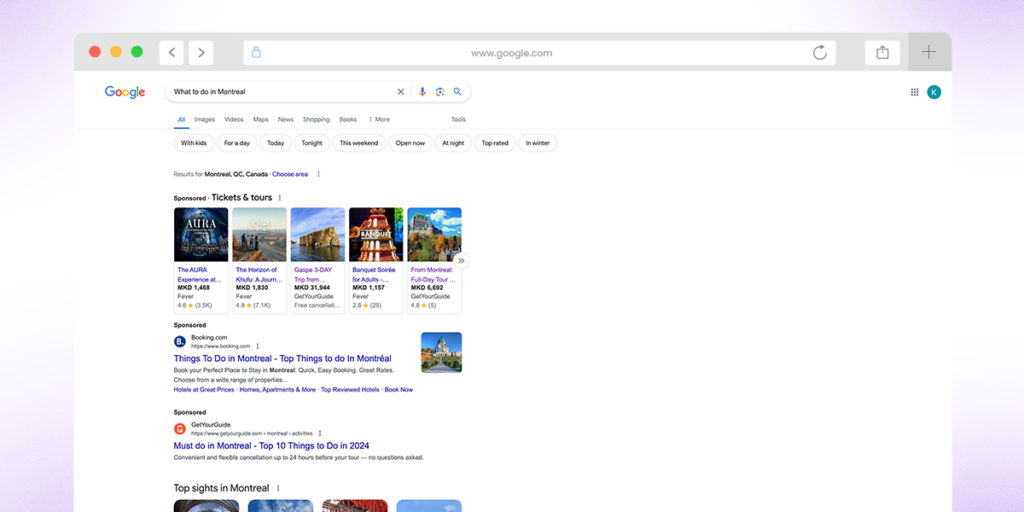Start voice search with microphone icon
The height and width of the screenshot is (512, 1024).
click(x=423, y=92)
